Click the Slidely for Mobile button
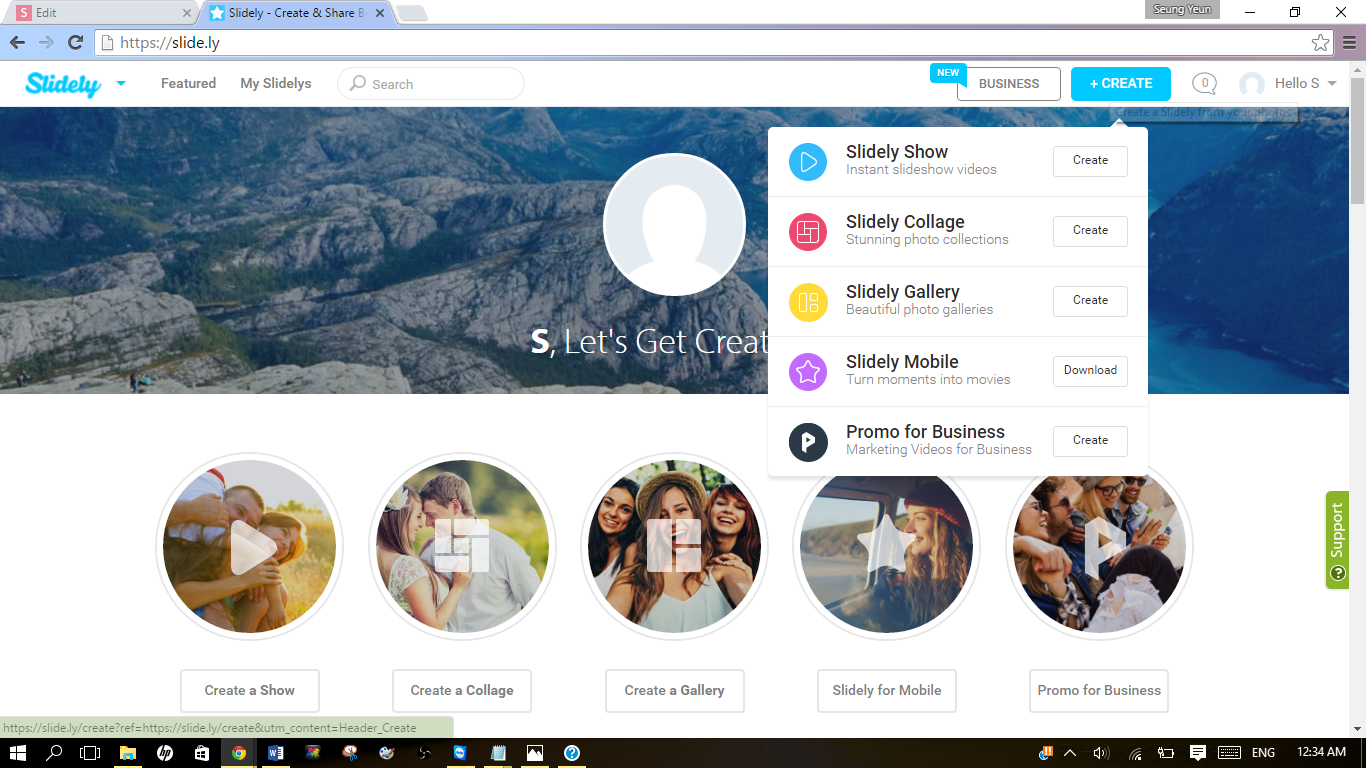1366x768 pixels. (x=887, y=691)
